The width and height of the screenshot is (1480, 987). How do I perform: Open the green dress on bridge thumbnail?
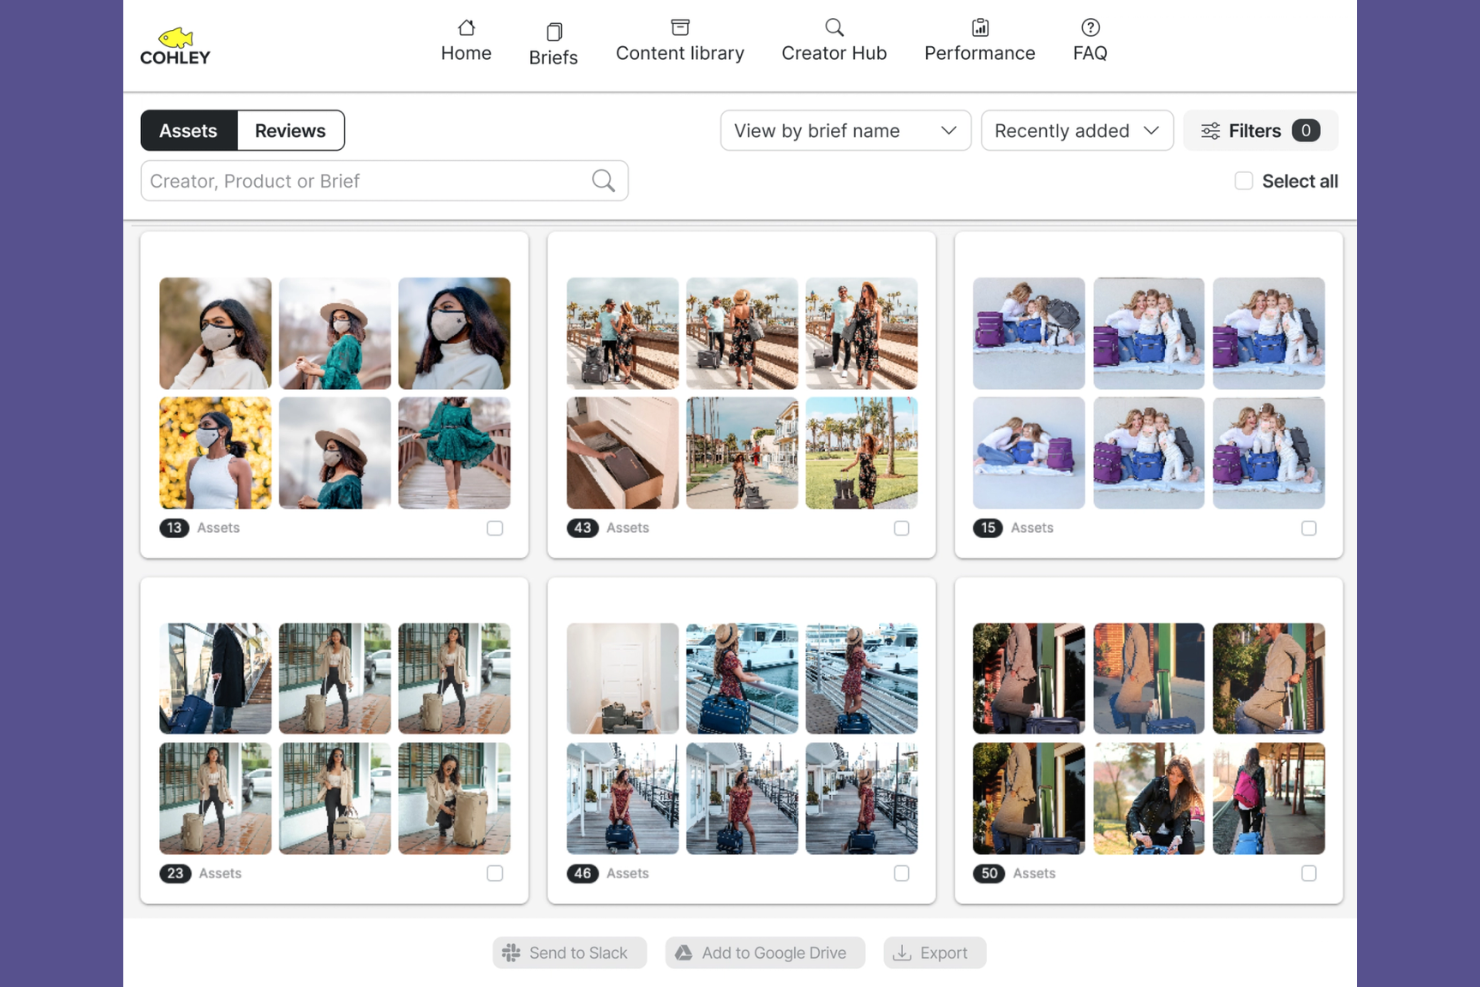454,453
